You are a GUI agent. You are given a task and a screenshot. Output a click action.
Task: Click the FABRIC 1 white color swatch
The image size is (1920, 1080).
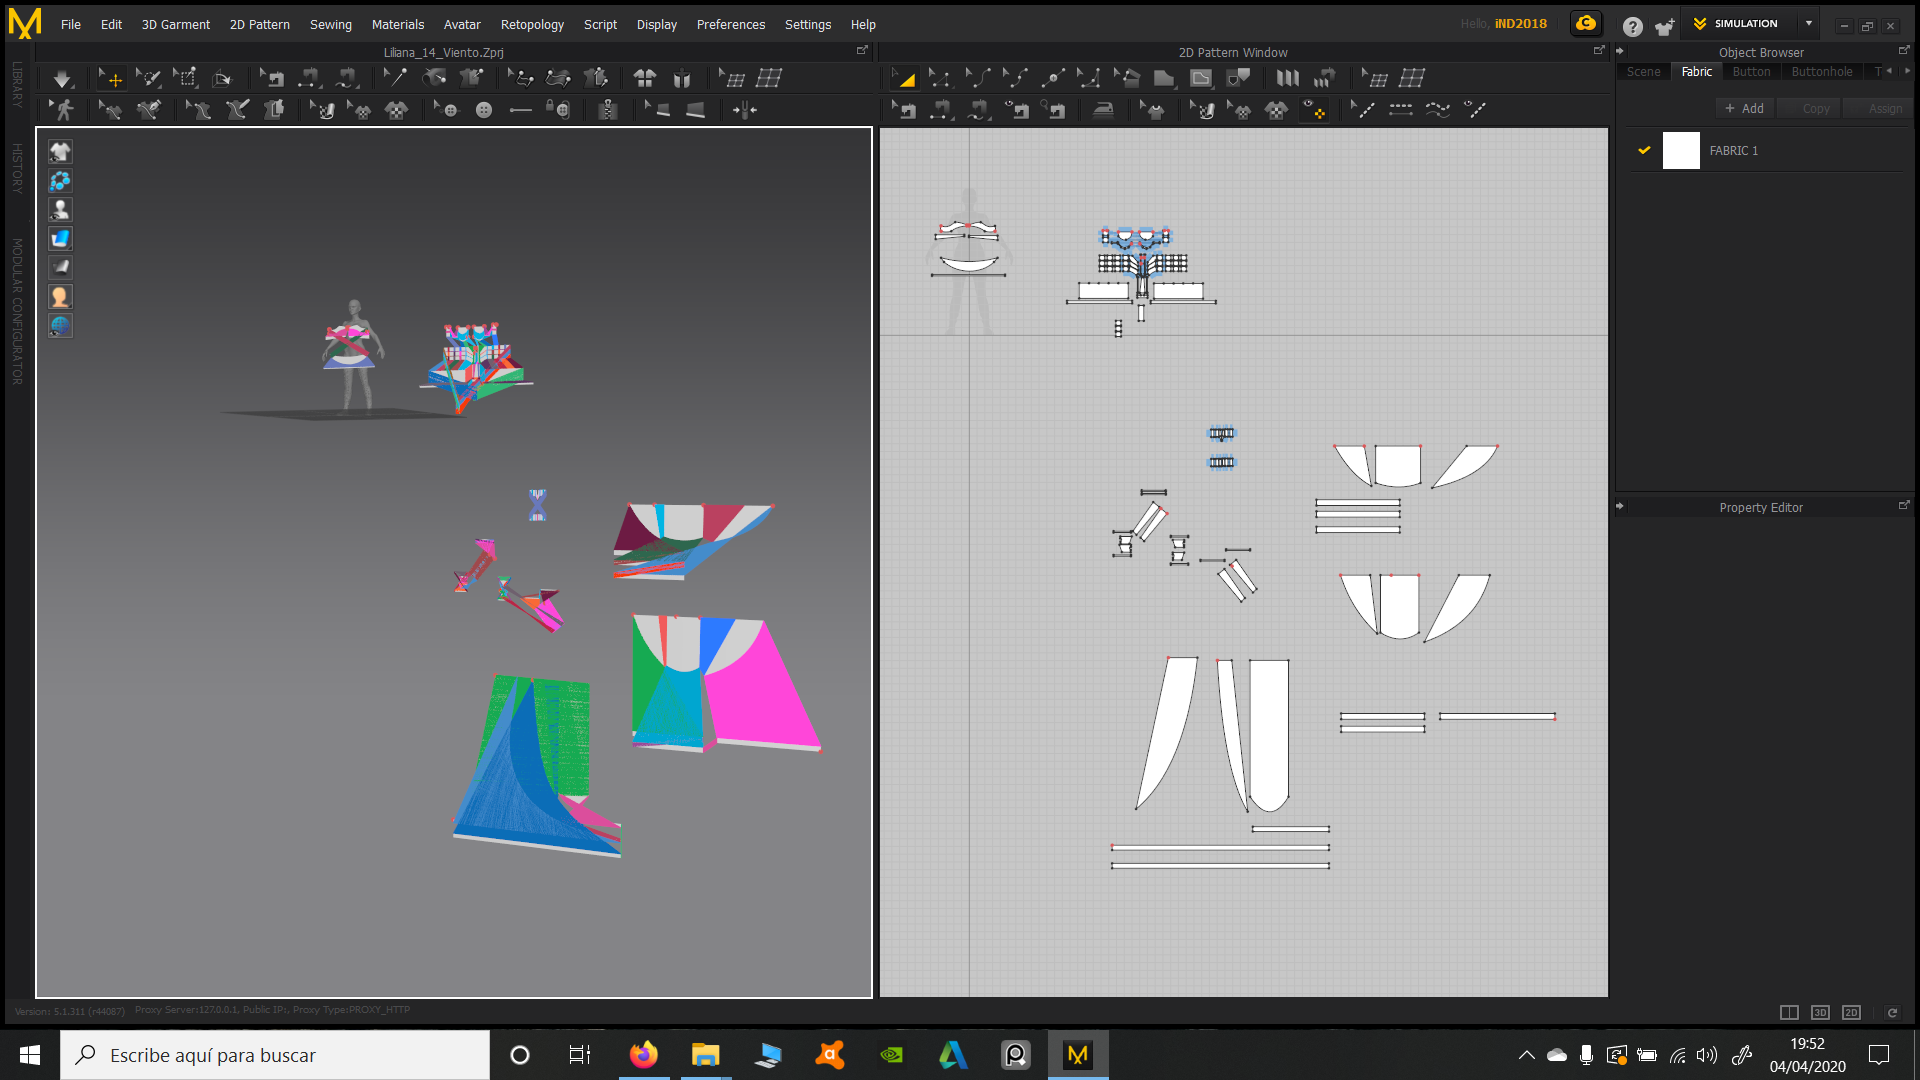pyautogui.click(x=1681, y=151)
